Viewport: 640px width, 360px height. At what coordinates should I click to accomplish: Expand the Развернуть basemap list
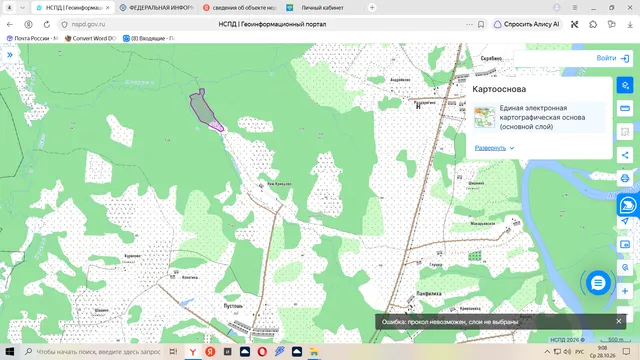coord(494,148)
